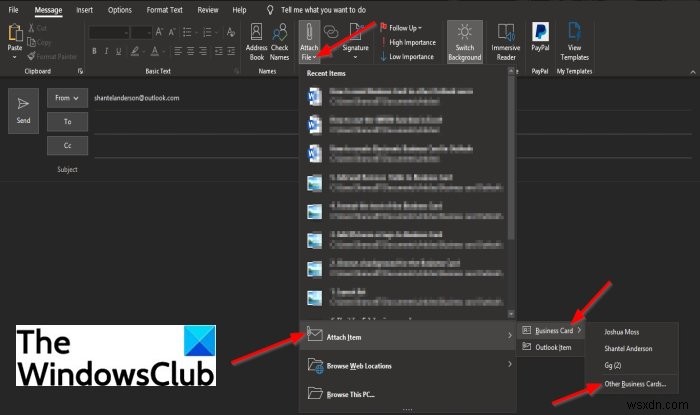Open the Help tab

(239, 10)
